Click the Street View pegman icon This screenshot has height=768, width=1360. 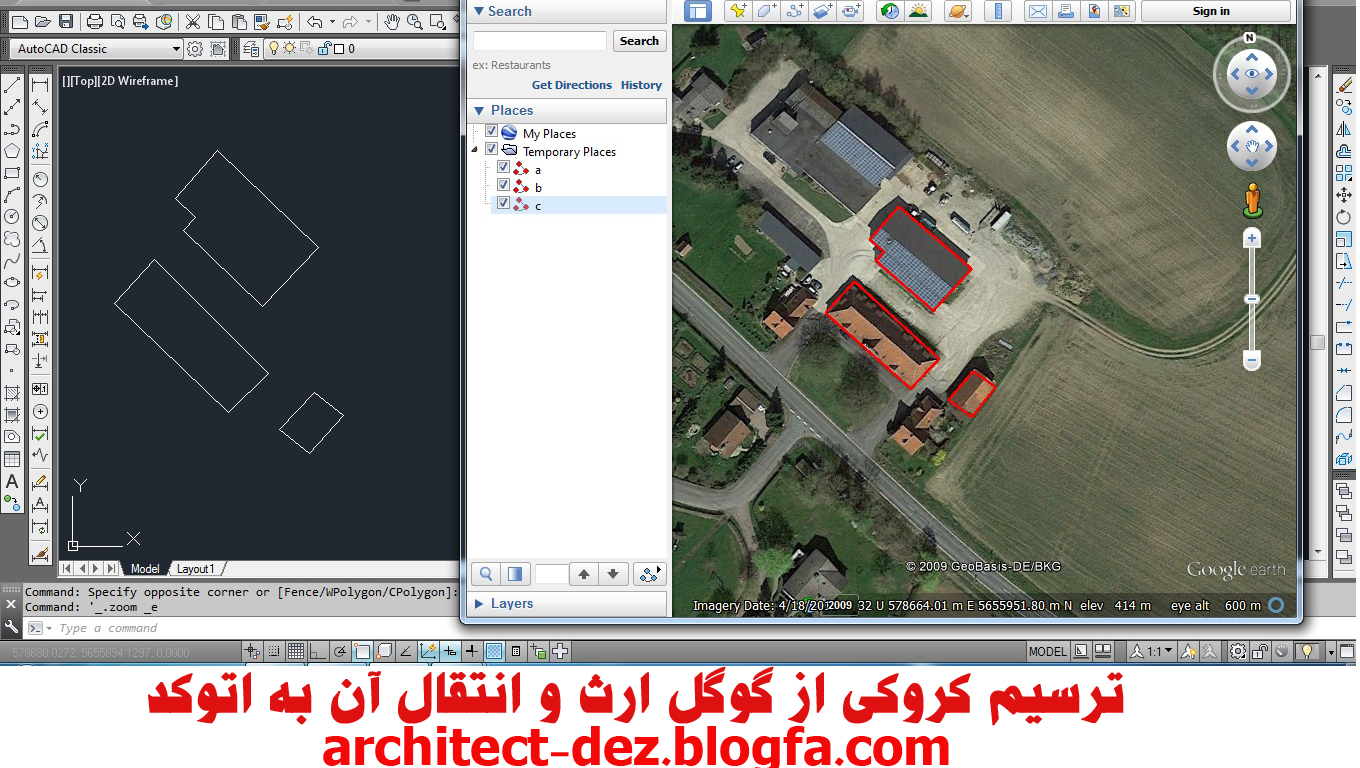pyautogui.click(x=1252, y=200)
